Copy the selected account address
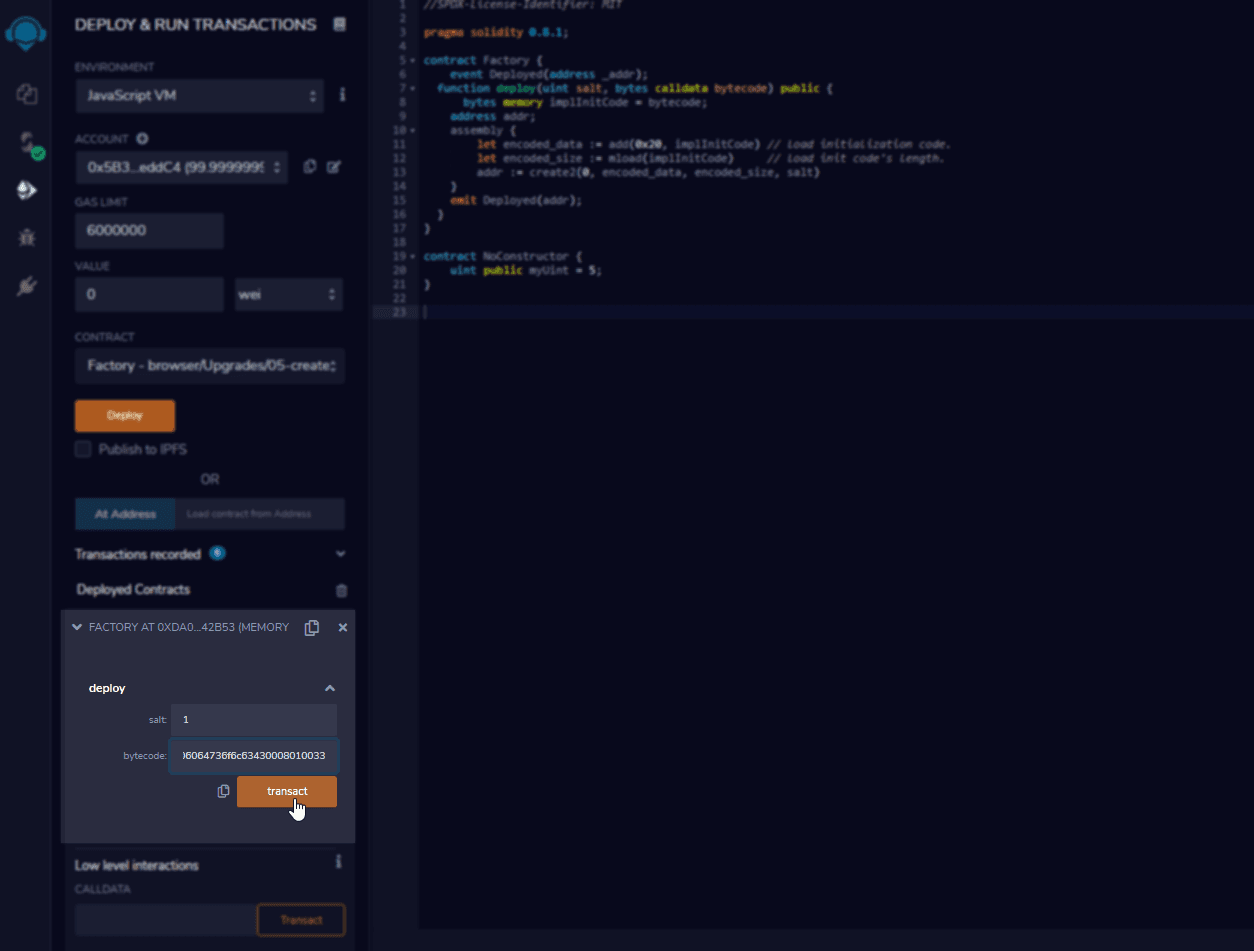Viewport: 1254px width, 951px height. click(310, 167)
